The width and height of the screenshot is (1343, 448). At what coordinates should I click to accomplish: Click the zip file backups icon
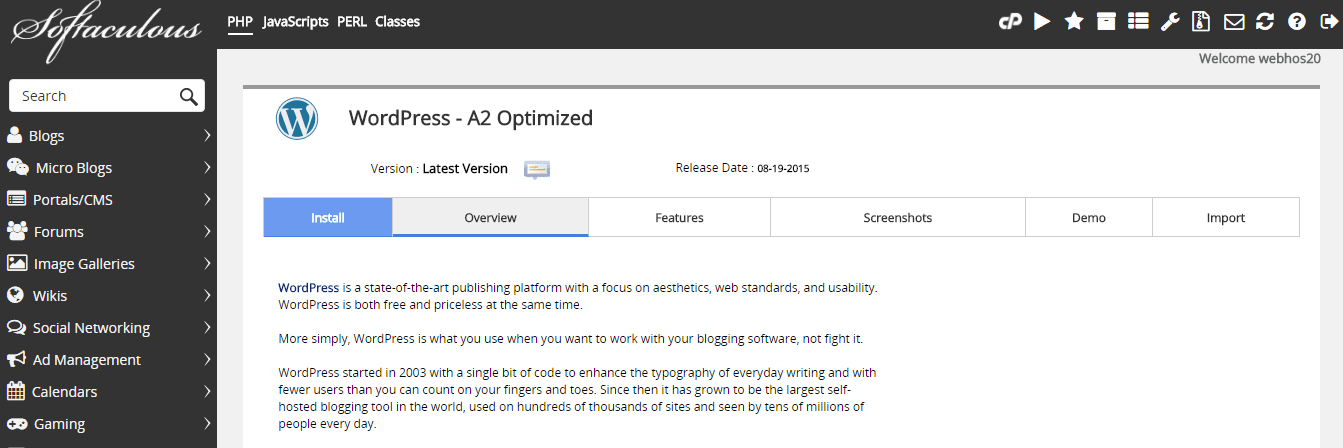click(1202, 21)
